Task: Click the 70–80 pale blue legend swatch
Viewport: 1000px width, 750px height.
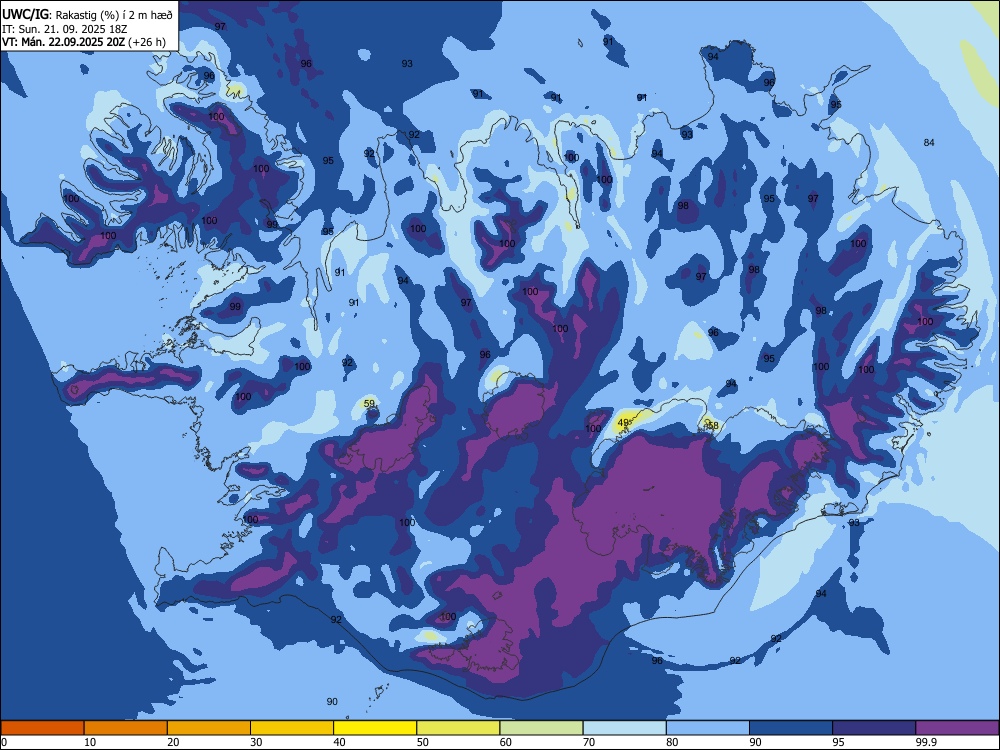Action: coord(624,728)
